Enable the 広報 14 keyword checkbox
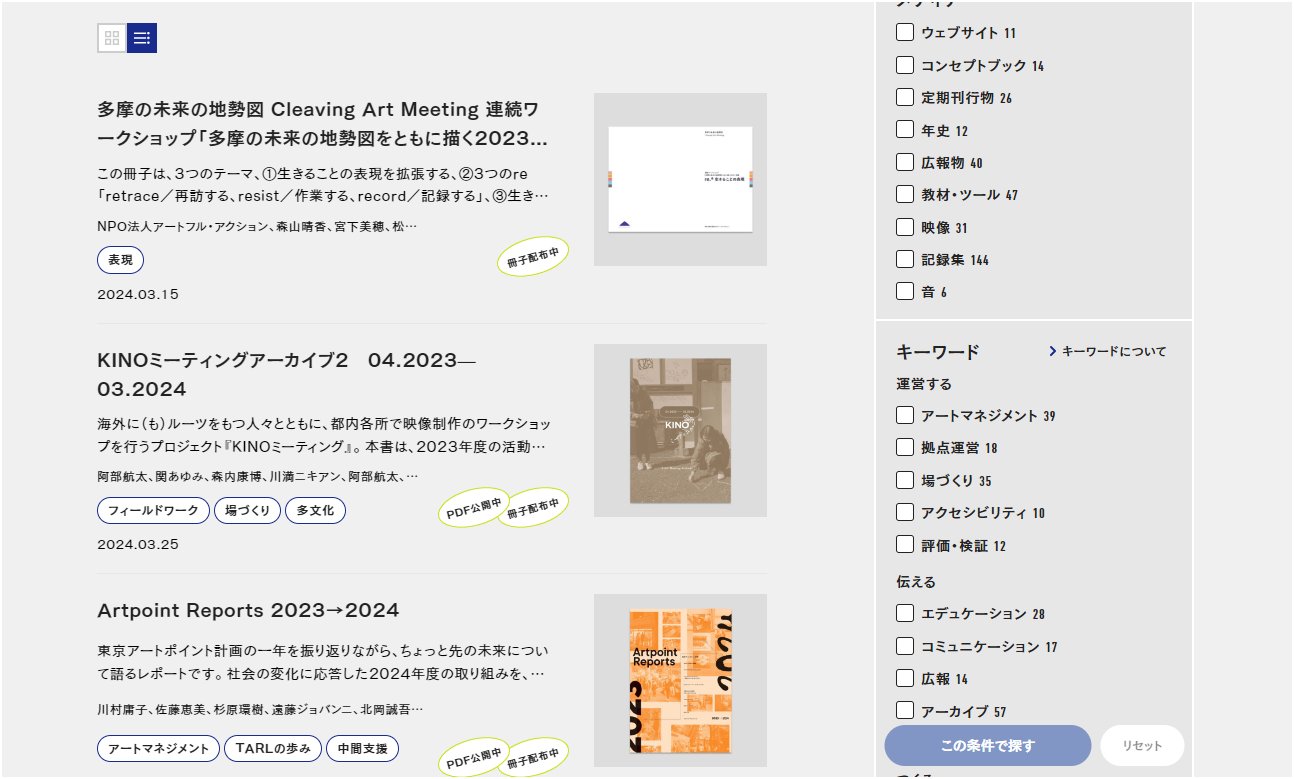Image resolution: width=1294 pixels, height=779 pixels. click(905, 678)
